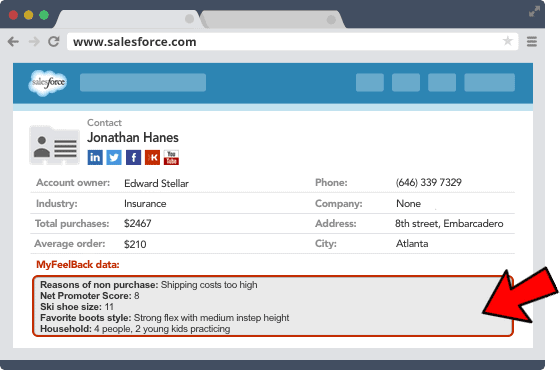Reload the page with the refresh icon

pos(54,42)
